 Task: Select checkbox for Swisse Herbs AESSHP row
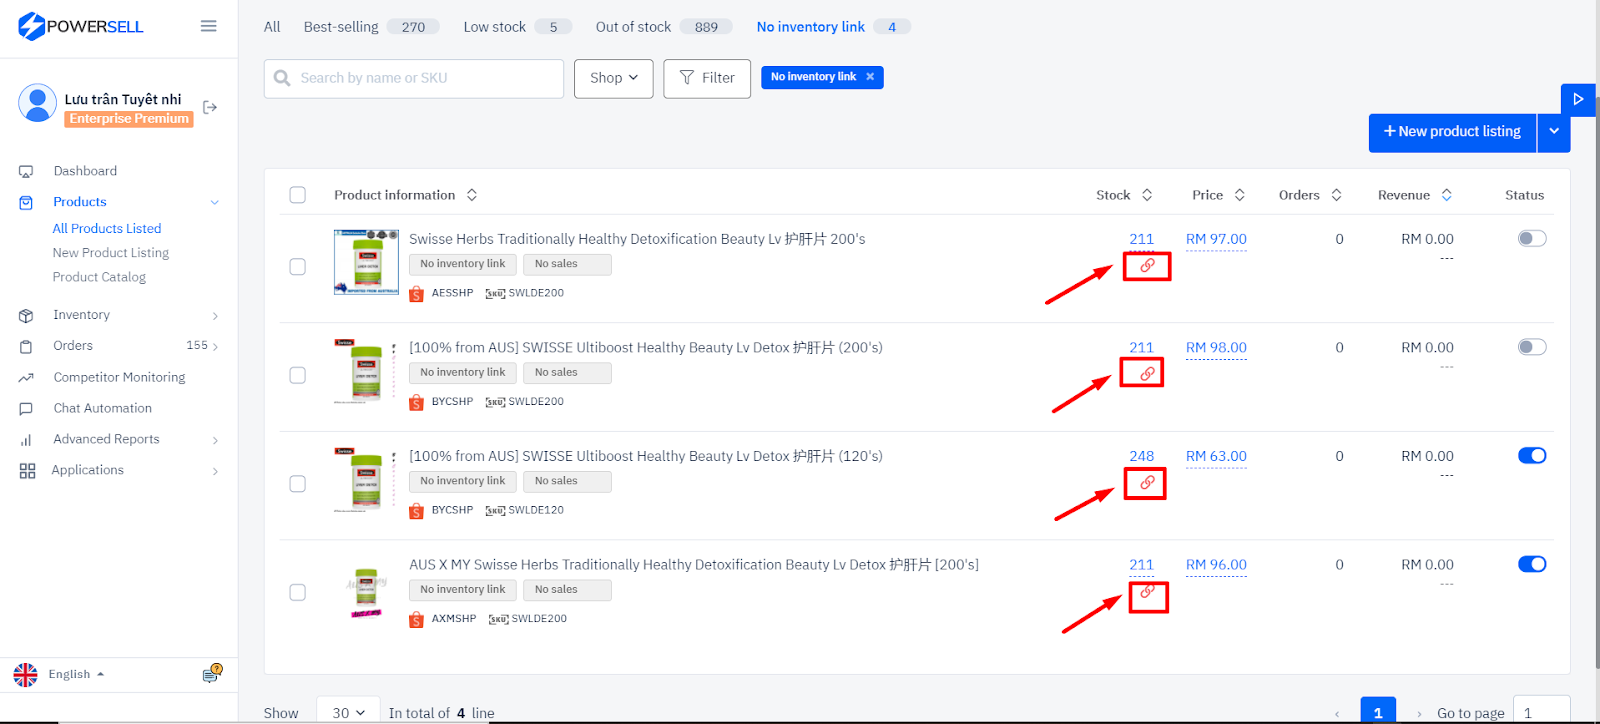pos(297,267)
